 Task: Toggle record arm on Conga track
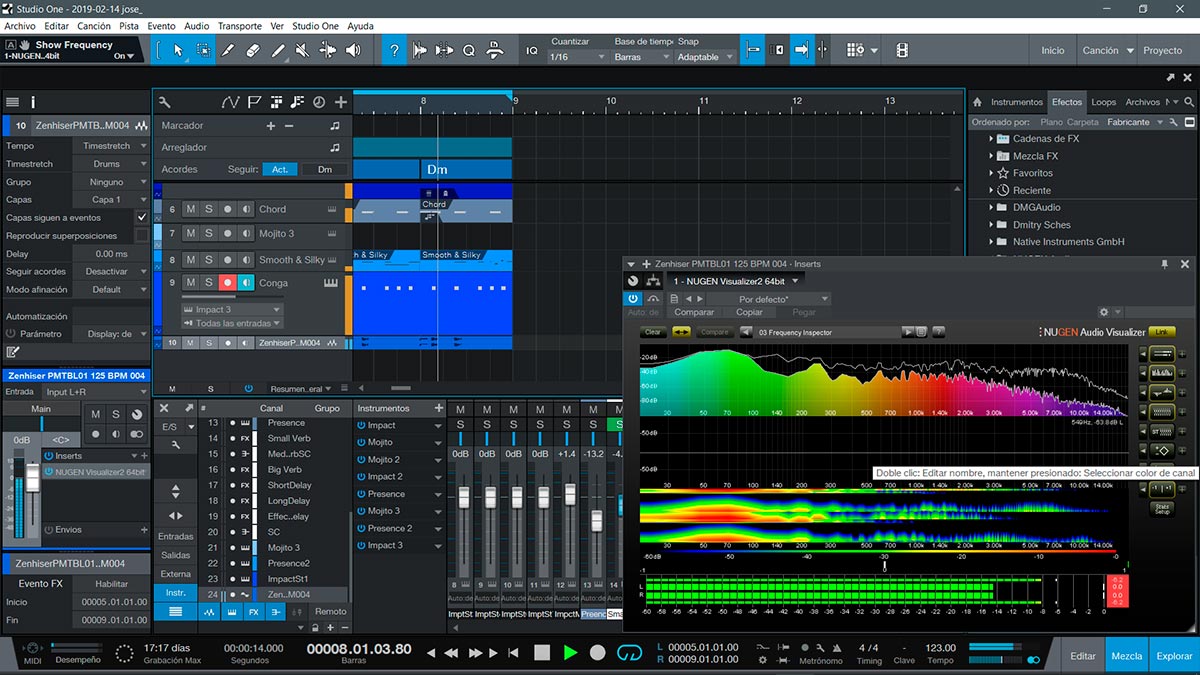pos(228,283)
